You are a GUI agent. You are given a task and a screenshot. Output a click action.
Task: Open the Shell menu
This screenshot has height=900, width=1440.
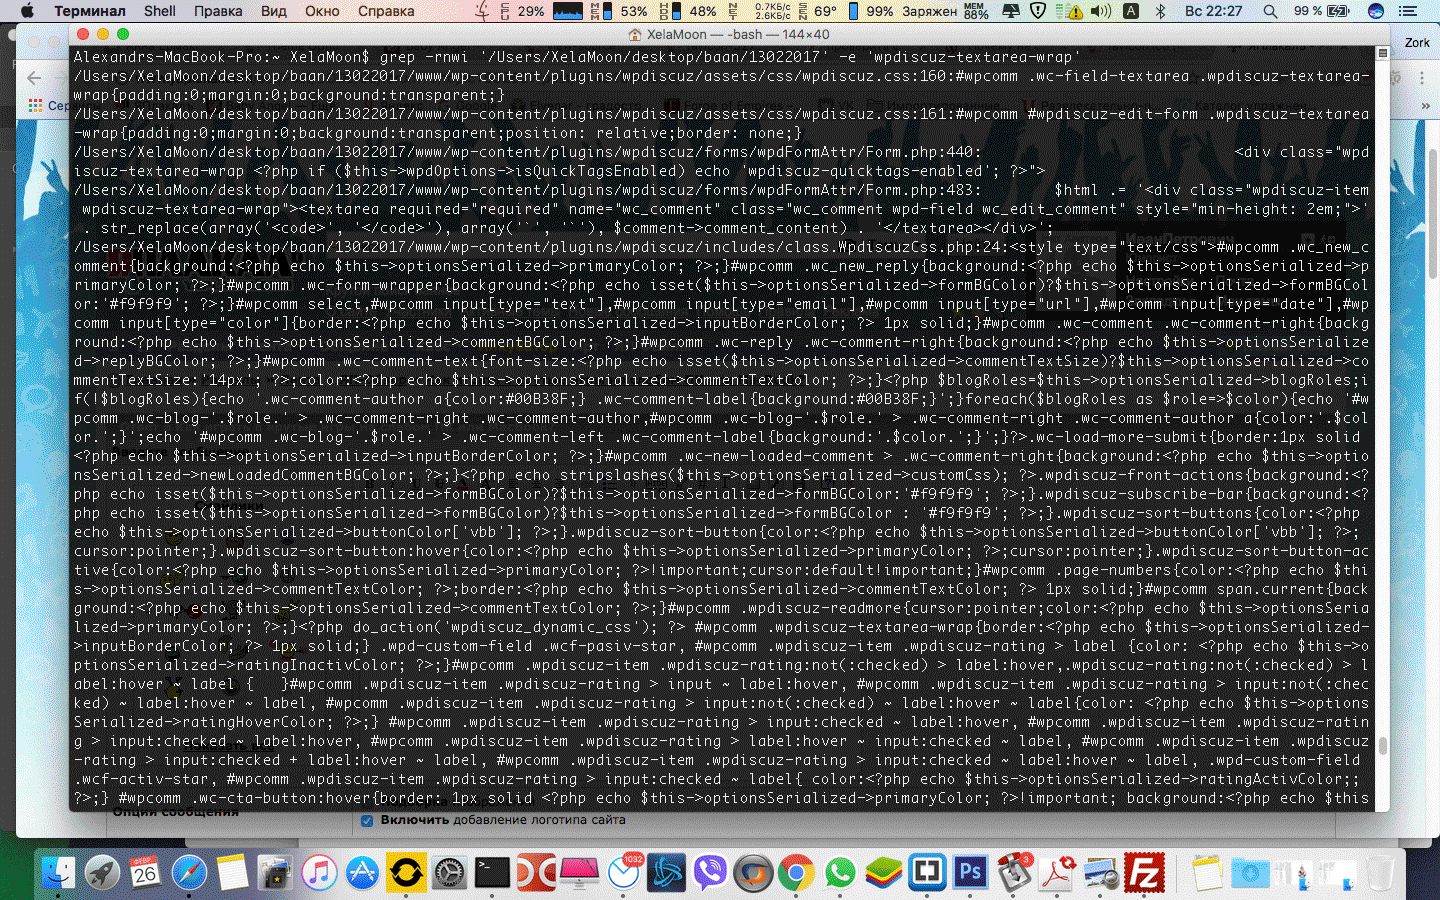pos(160,11)
